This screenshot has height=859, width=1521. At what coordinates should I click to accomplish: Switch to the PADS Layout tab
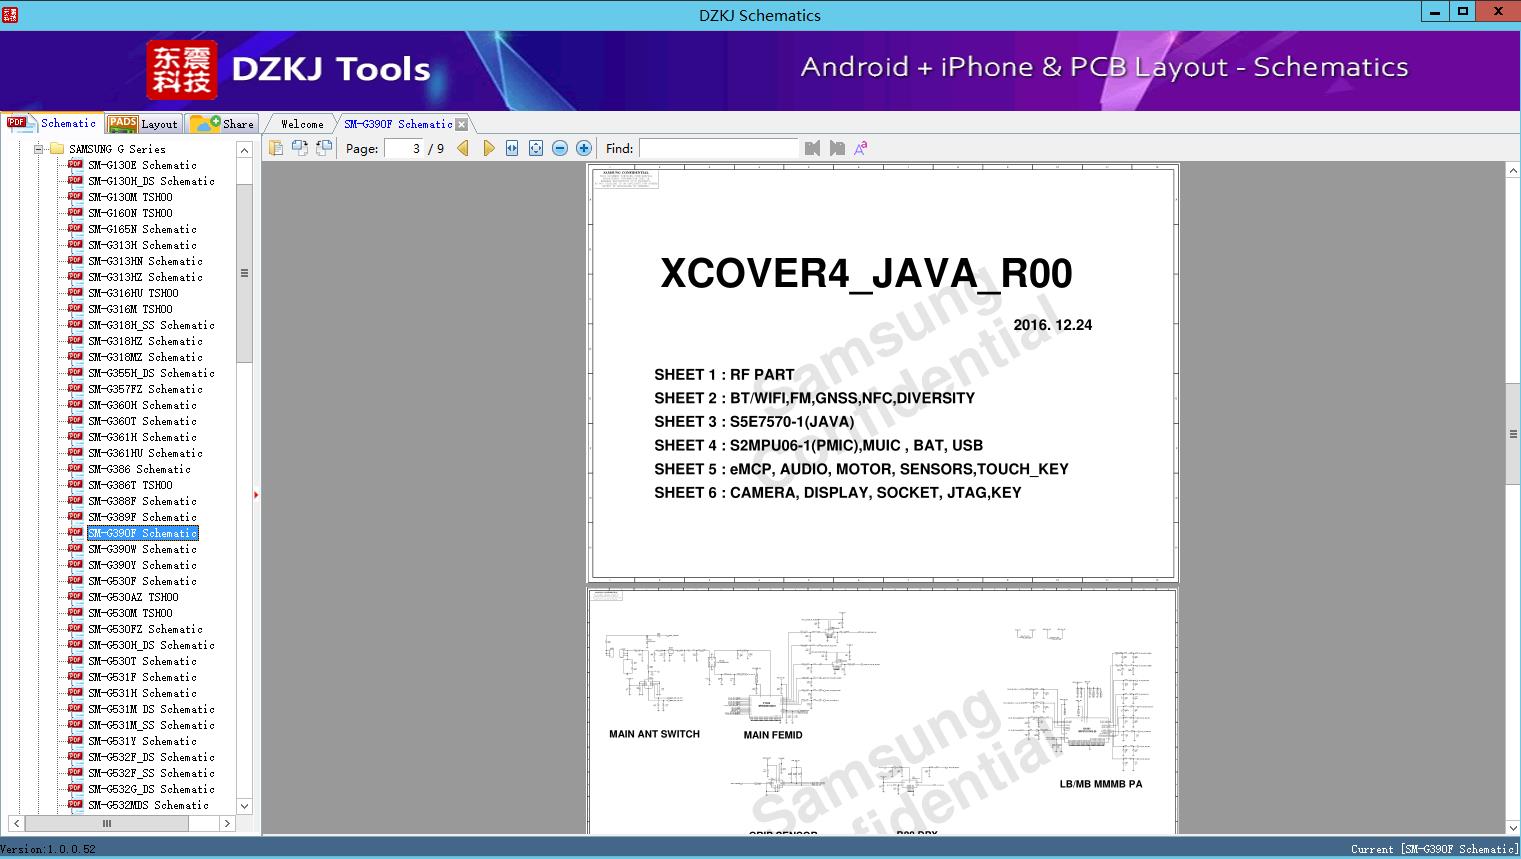143,124
